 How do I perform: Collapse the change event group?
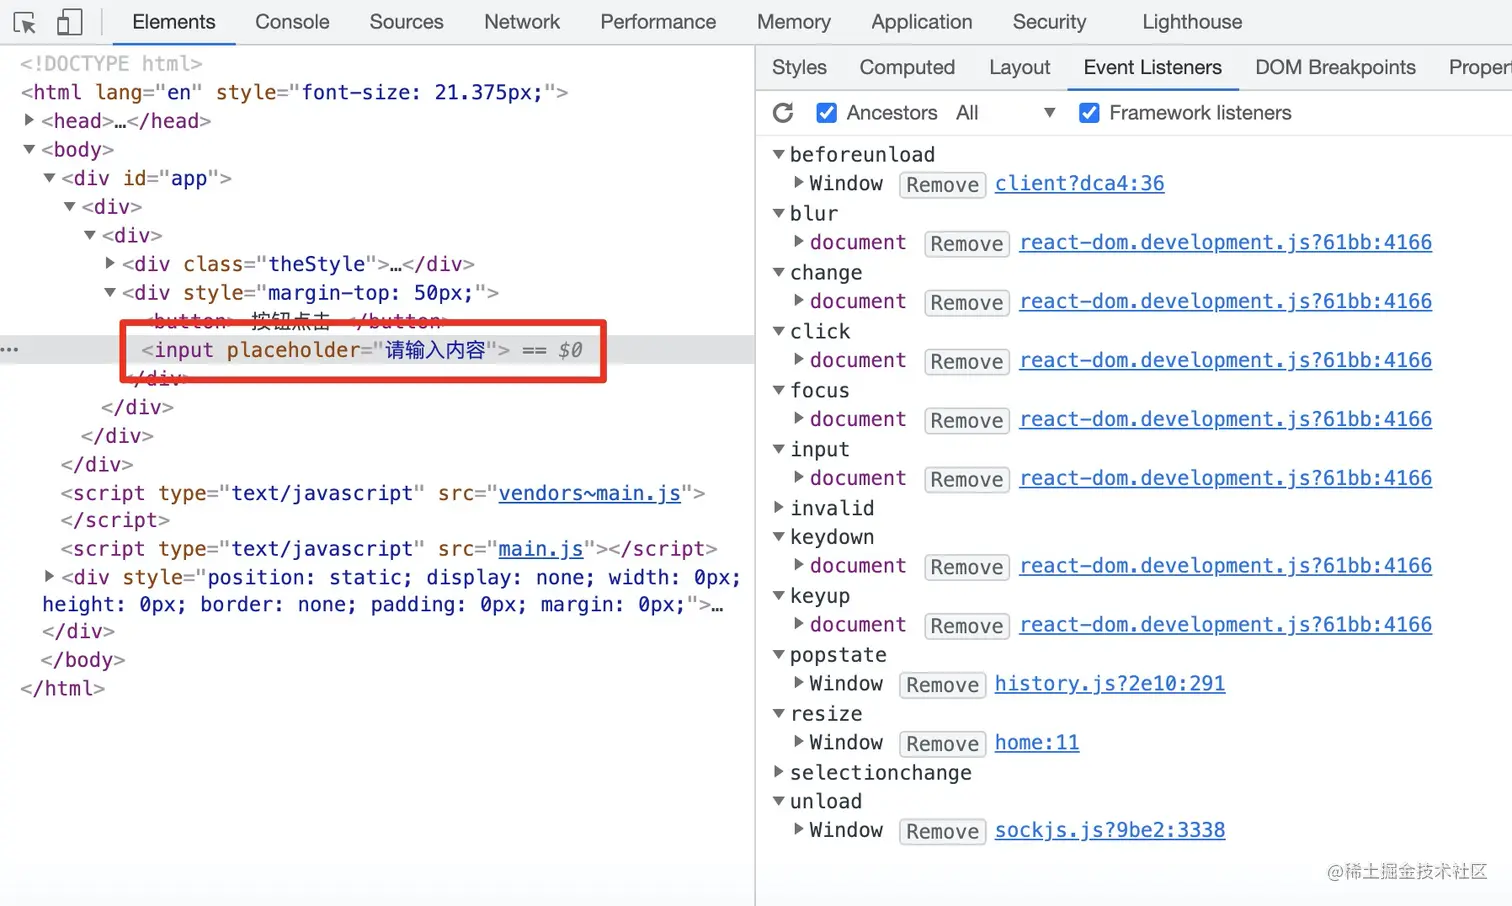coord(779,272)
